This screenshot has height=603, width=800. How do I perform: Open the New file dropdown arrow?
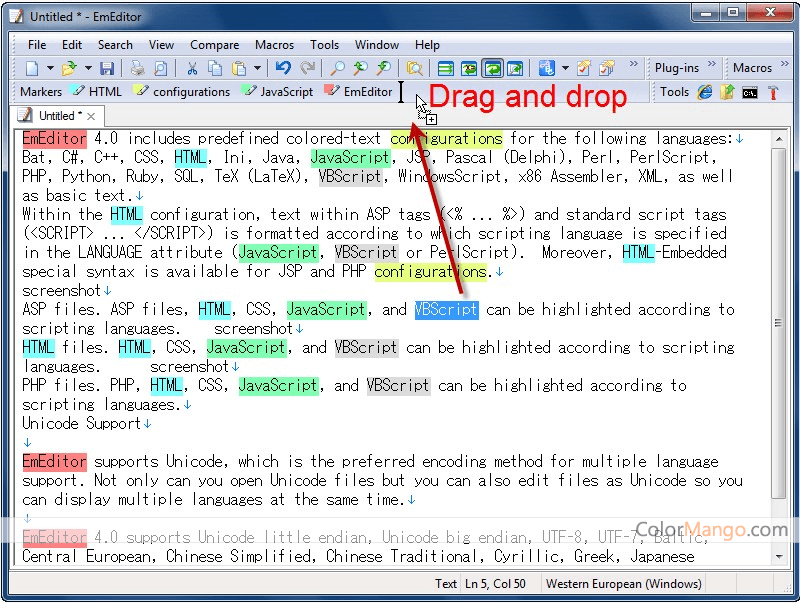pyautogui.click(x=49, y=68)
